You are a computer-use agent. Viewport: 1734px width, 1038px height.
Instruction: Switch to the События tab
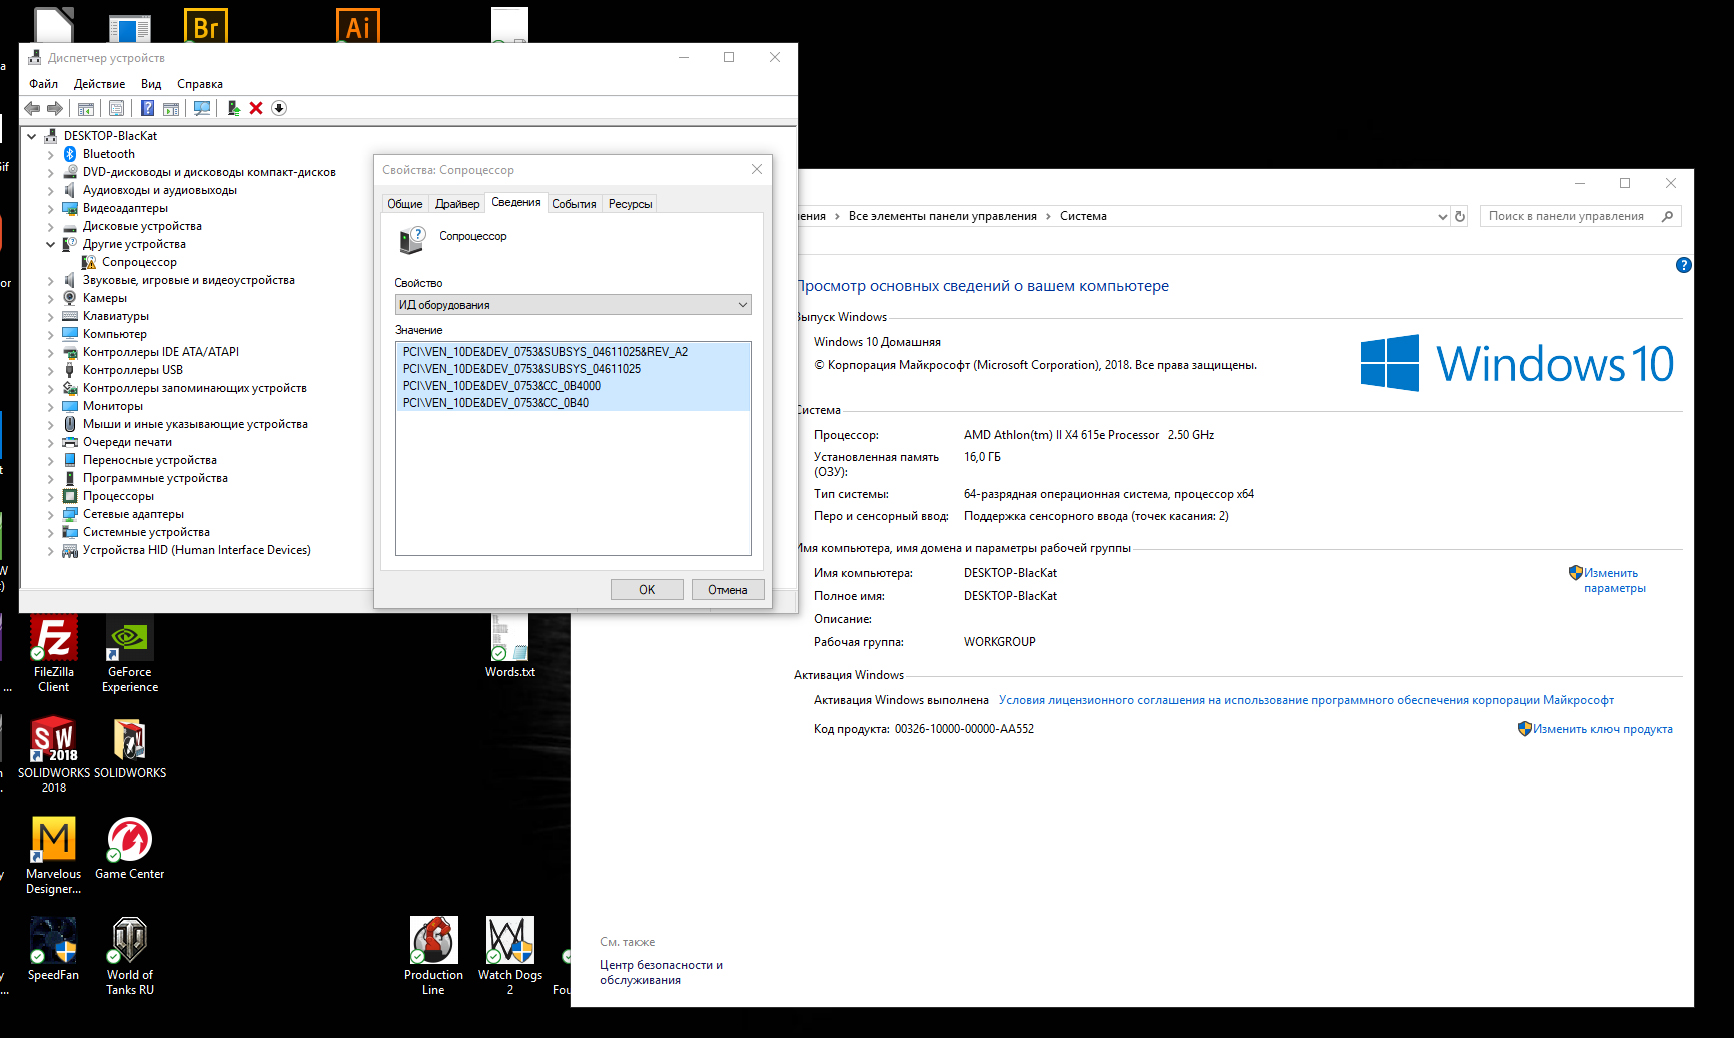click(x=574, y=204)
